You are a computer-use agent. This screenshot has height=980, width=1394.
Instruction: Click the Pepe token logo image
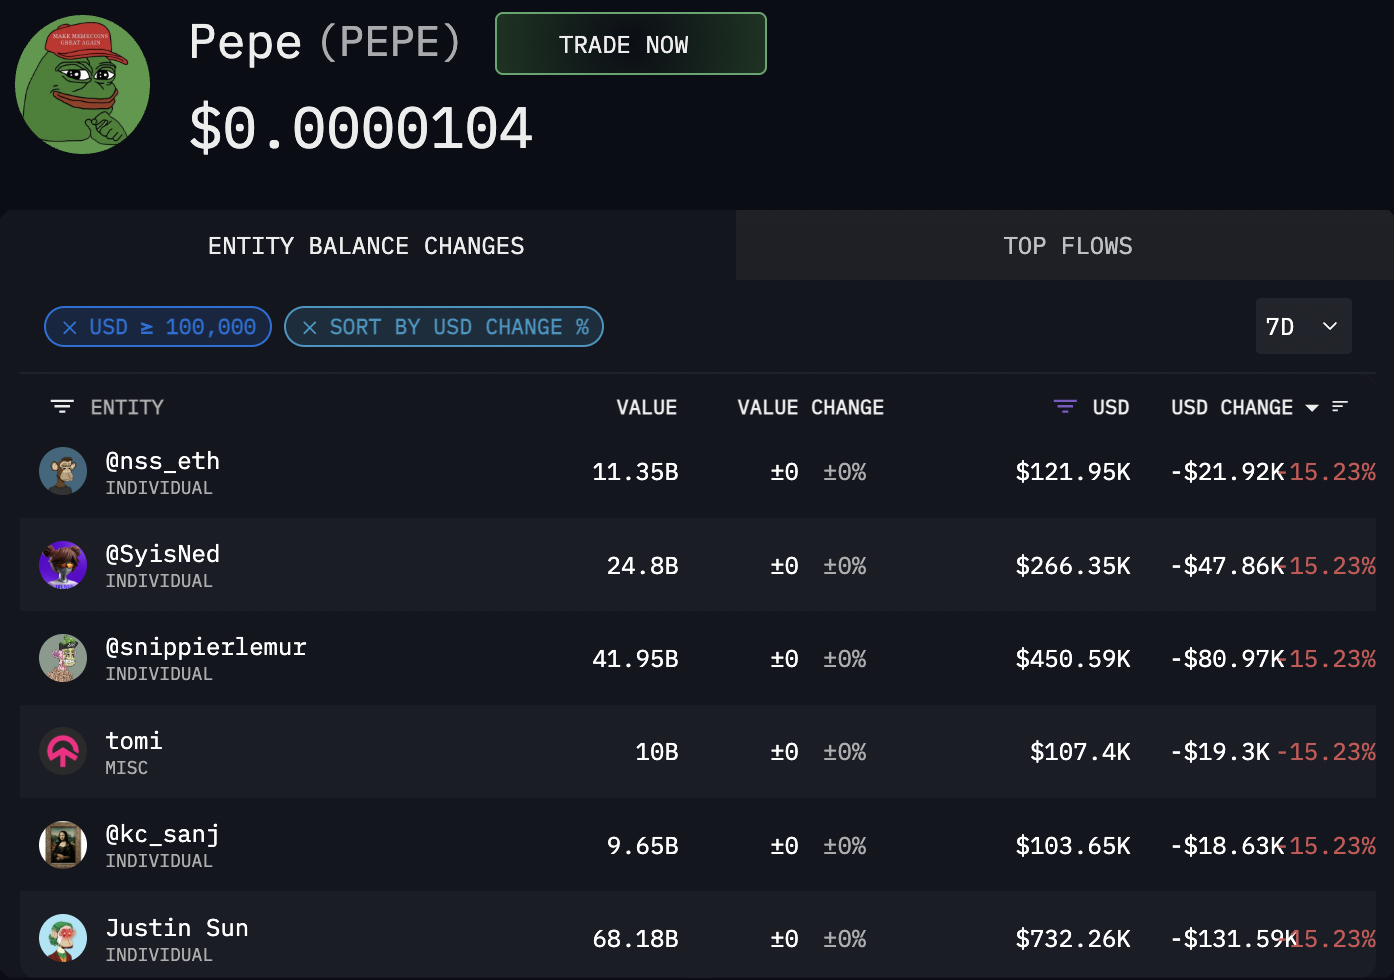83,85
